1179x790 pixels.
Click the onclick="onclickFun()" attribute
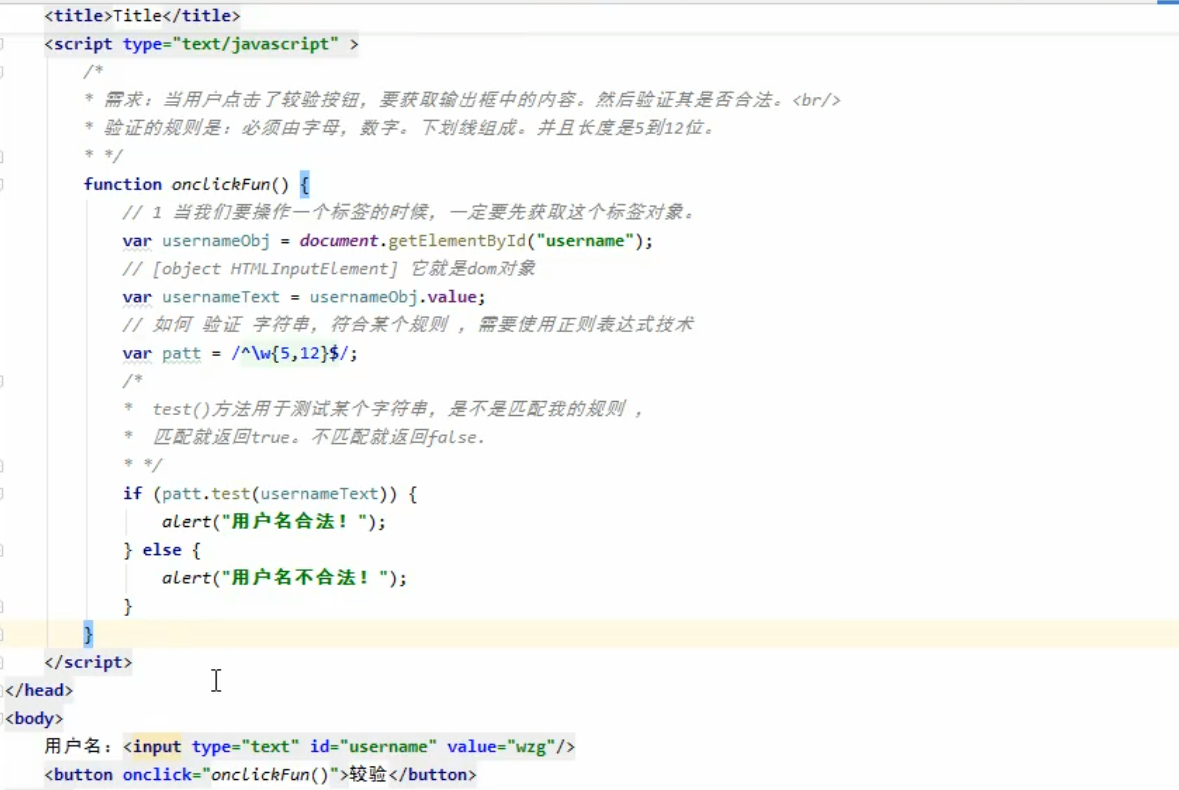coord(231,775)
